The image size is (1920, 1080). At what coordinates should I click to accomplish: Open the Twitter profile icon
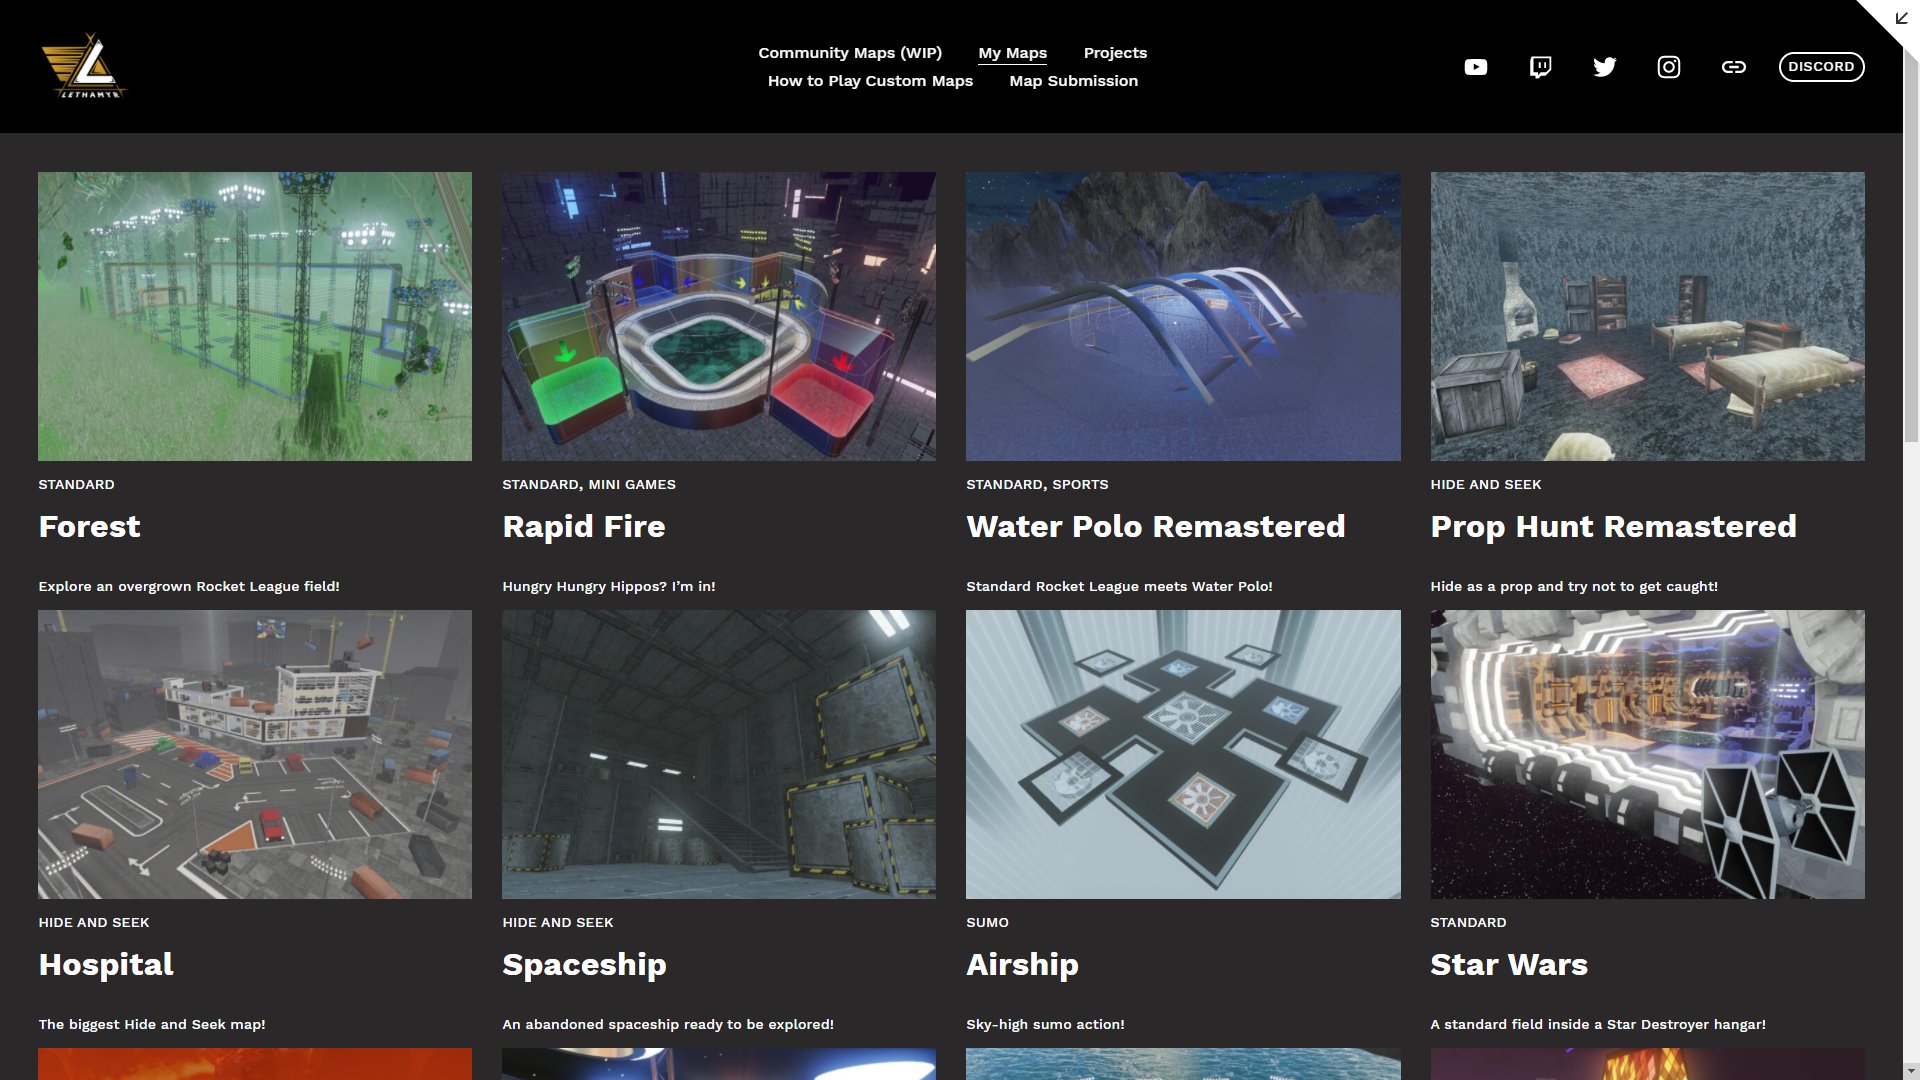[x=1605, y=67]
